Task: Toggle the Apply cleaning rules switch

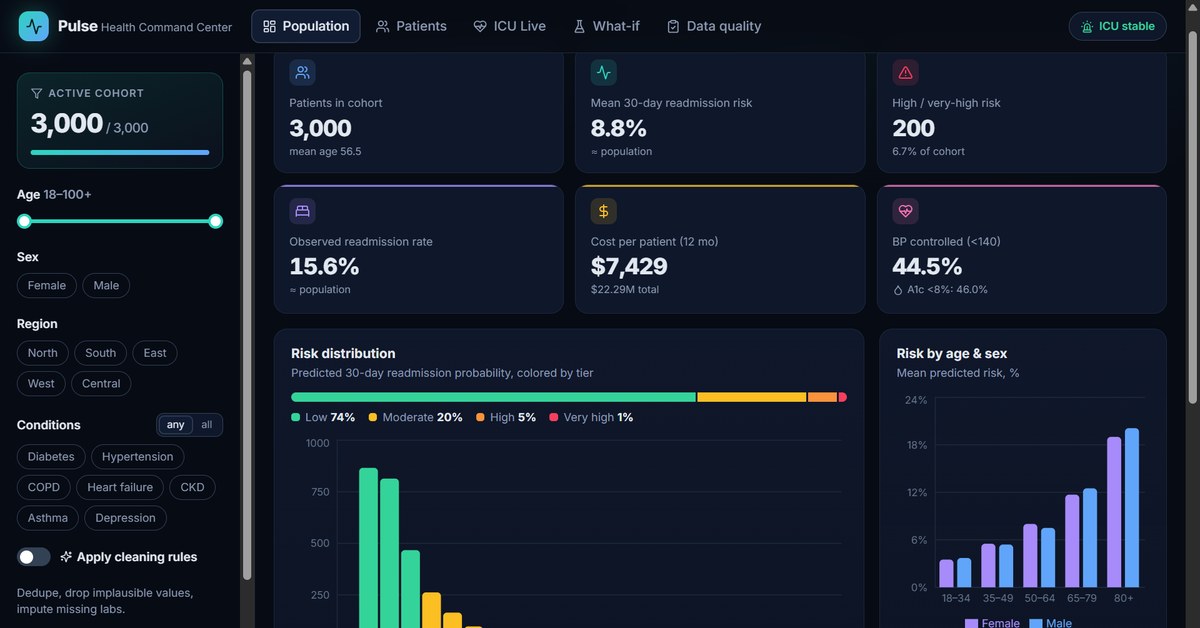Action: coord(34,557)
